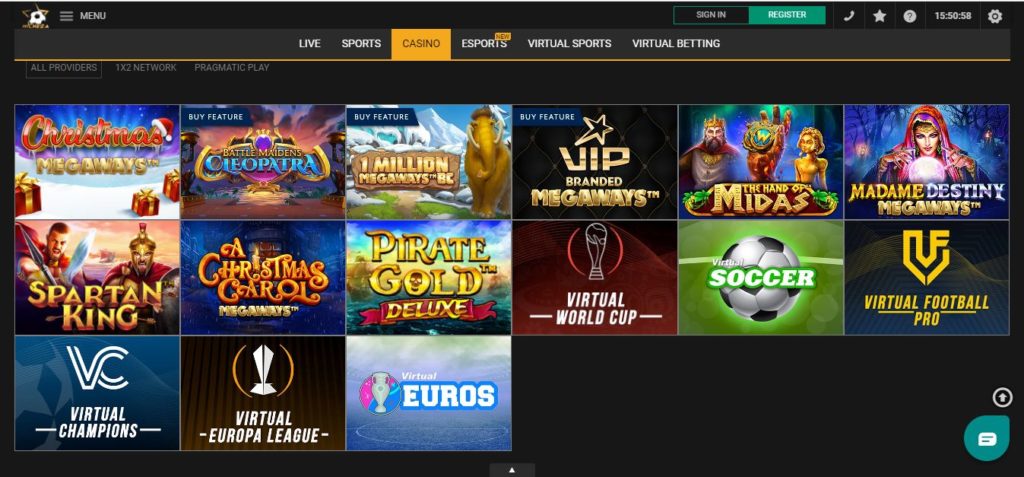The height and width of the screenshot is (477, 1024).
Task: Open Virtual World Cup game
Action: [595, 278]
